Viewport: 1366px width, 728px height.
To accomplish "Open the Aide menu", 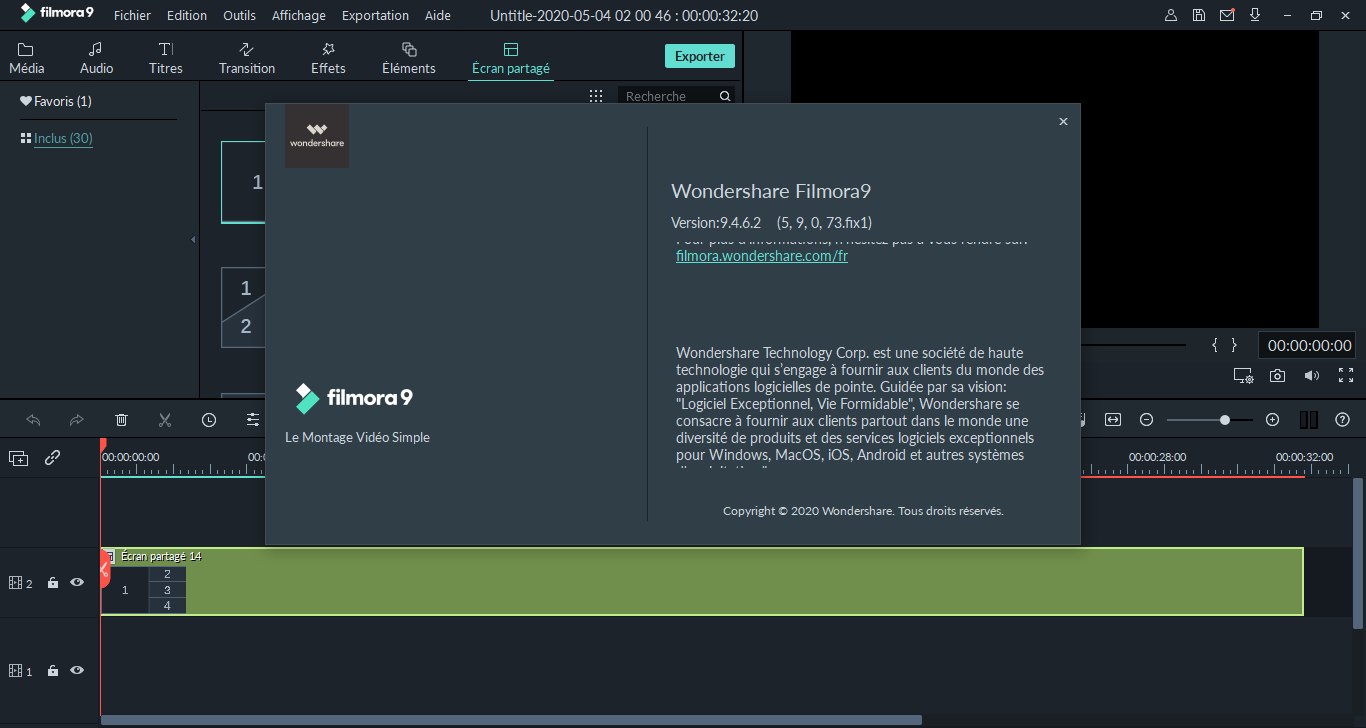I will tap(437, 15).
